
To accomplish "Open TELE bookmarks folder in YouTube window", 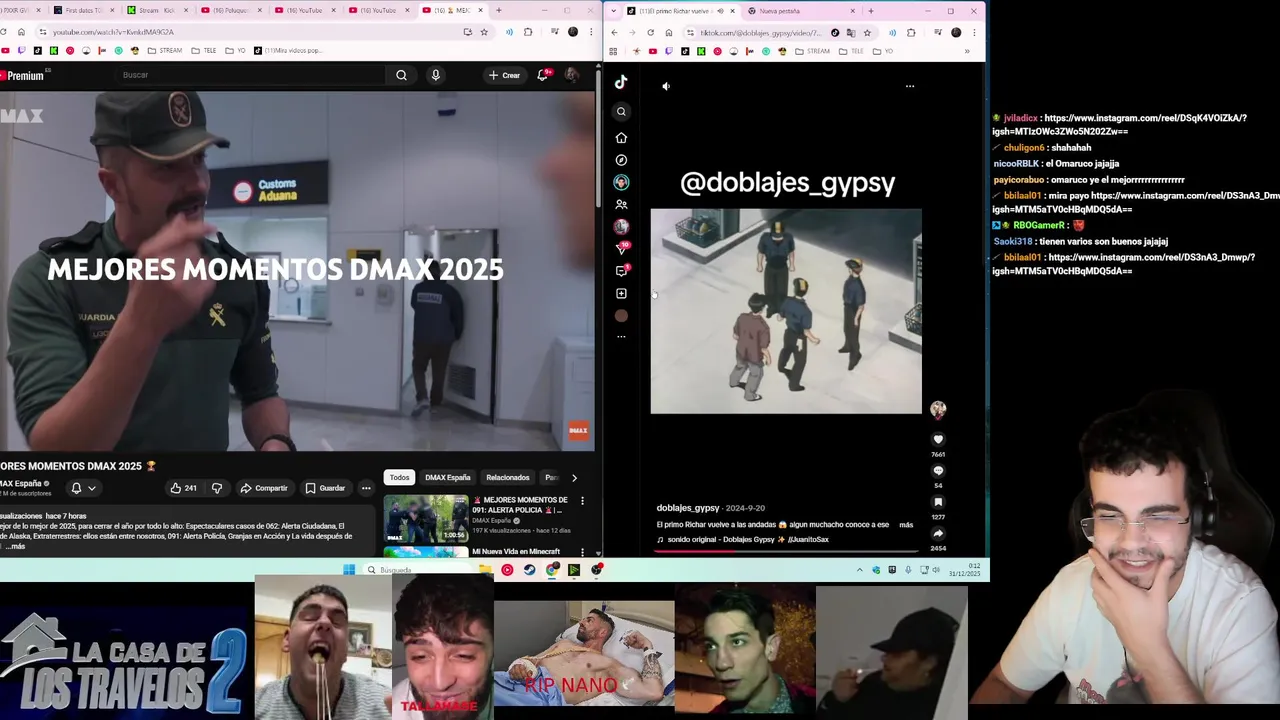I will point(204,50).
